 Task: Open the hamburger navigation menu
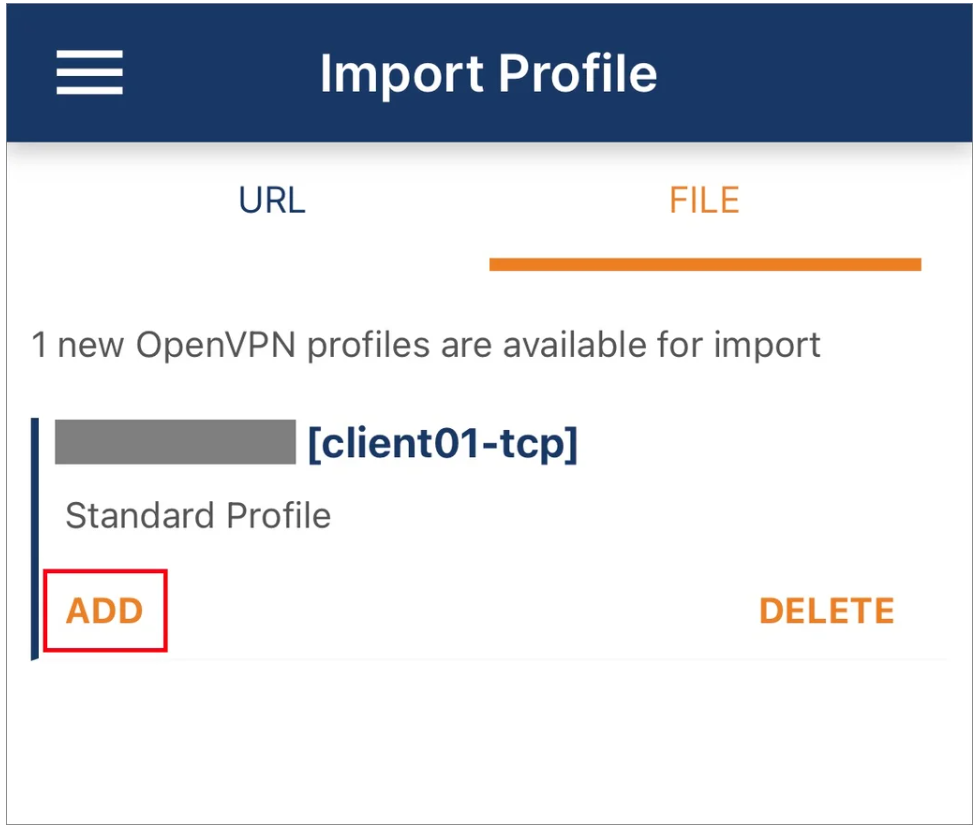pyautogui.click(x=89, y=73)
